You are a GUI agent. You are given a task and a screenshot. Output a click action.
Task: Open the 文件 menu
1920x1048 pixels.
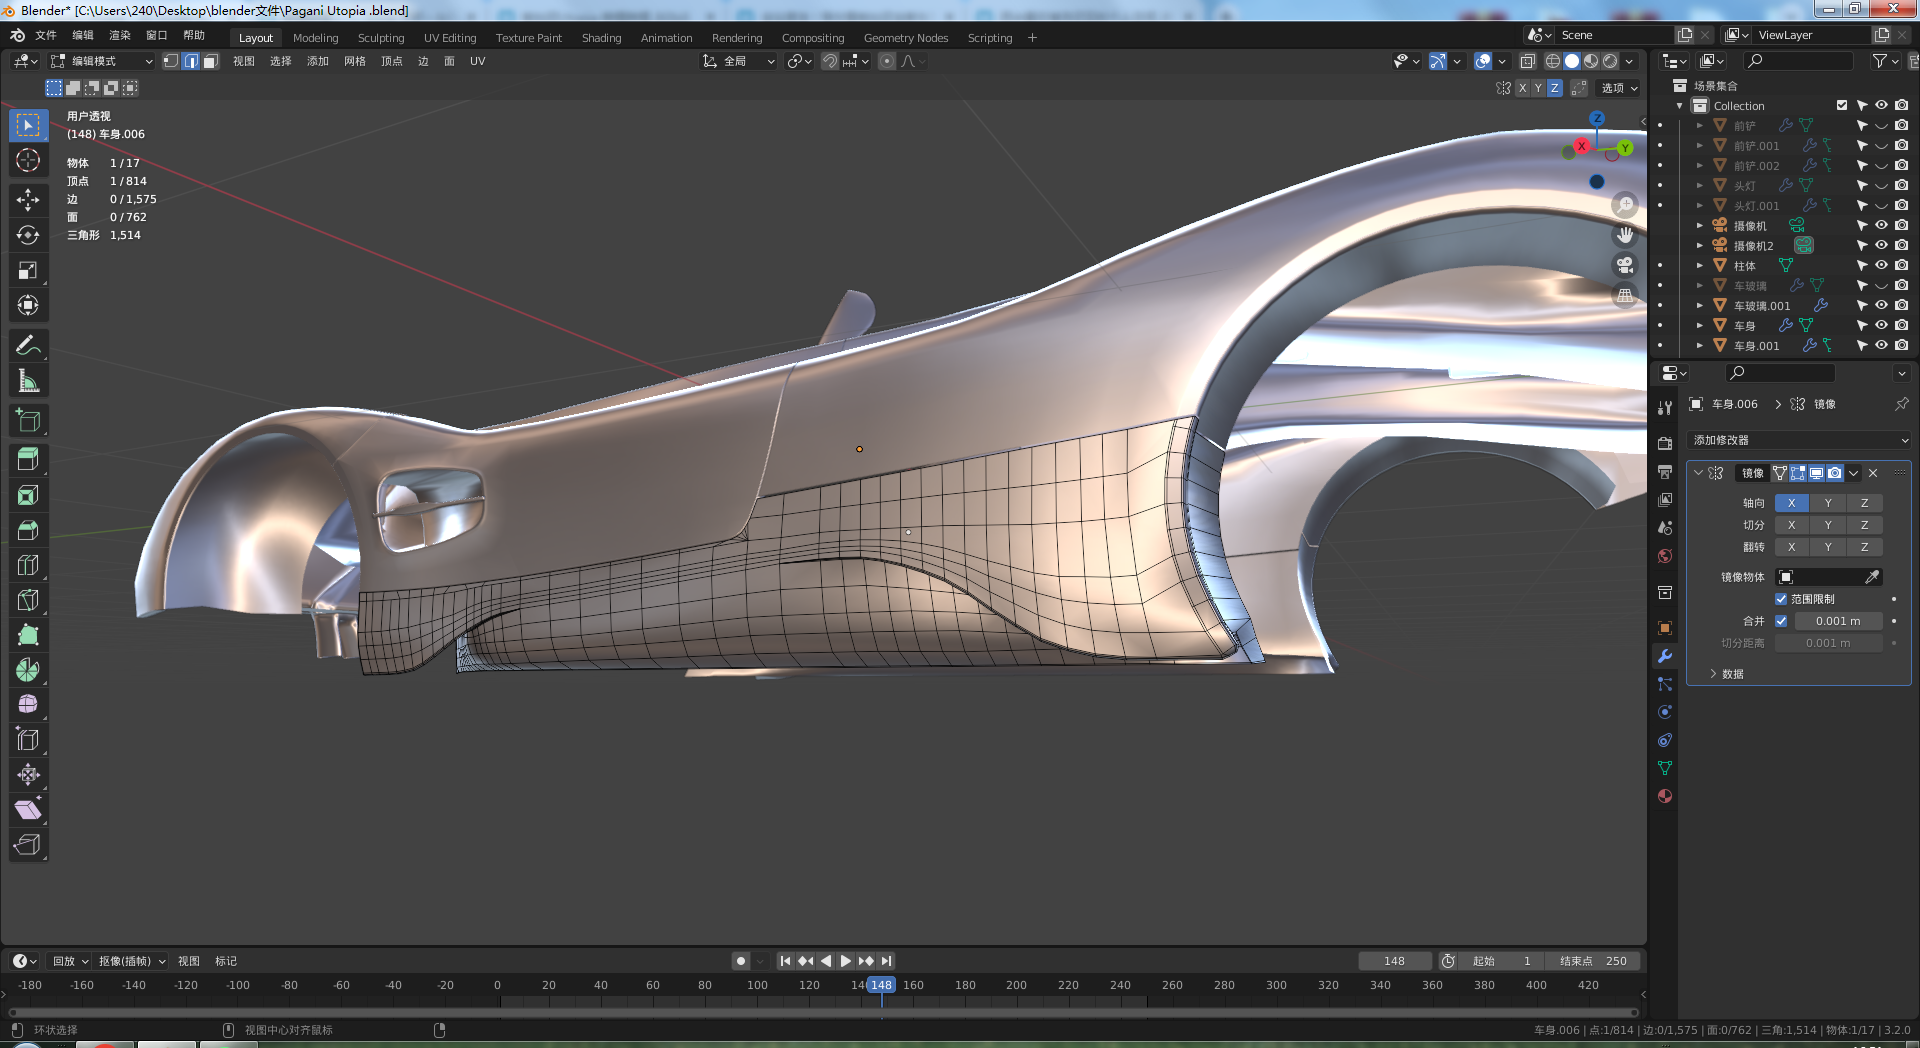tap(46, 35)
